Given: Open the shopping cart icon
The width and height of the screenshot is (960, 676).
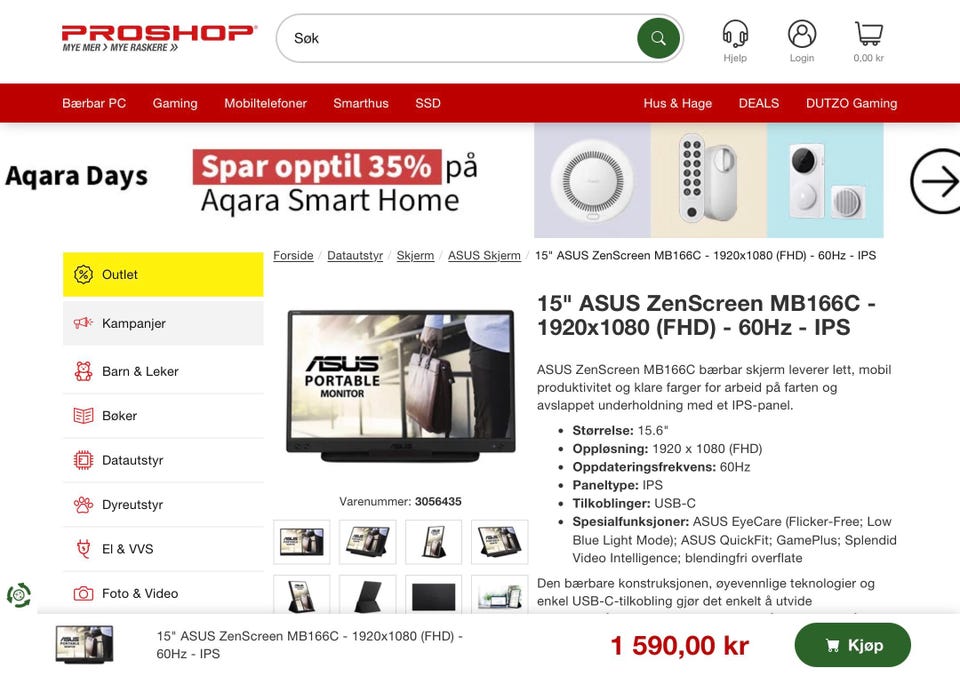Looking at the screenshot, I should coord(868,33).
